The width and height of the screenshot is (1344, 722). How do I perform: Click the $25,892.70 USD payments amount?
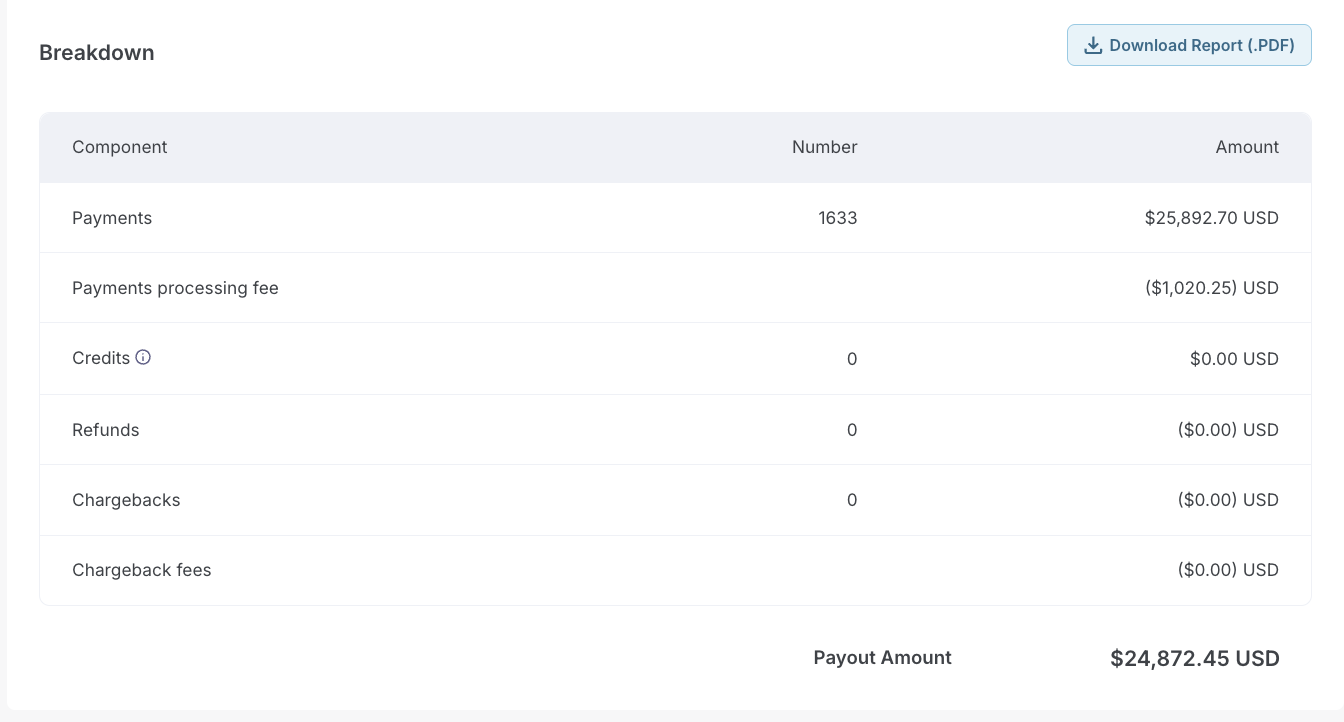tap(1211, 218)
